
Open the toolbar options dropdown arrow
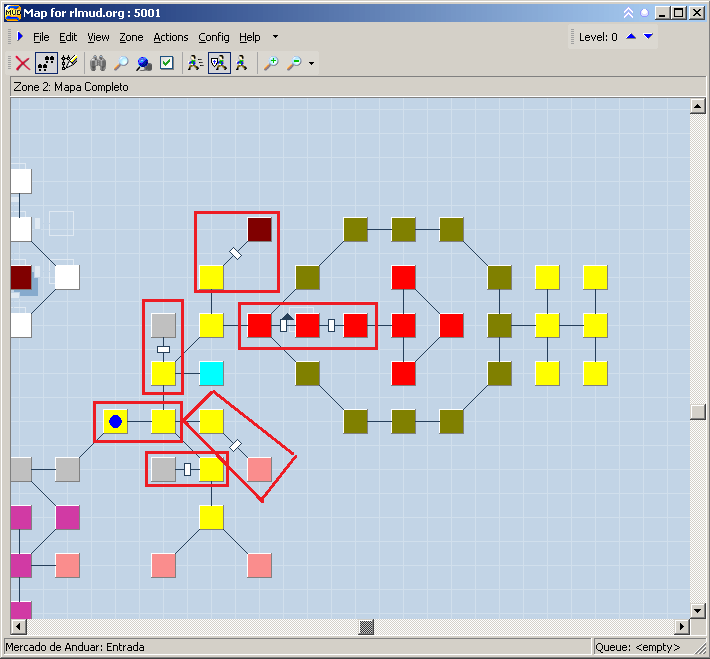click(x=312, y=63)
